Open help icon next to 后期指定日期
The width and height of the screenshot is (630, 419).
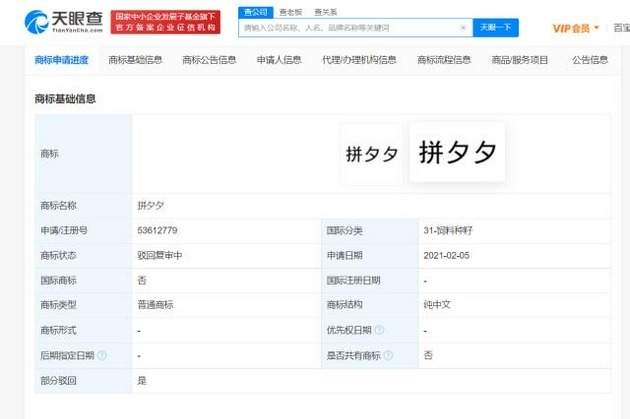(102, 355)
